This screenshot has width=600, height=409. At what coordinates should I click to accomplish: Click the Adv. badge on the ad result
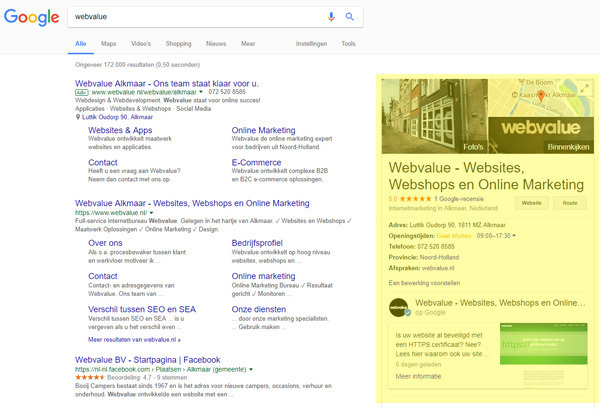[x=82, y=92]
